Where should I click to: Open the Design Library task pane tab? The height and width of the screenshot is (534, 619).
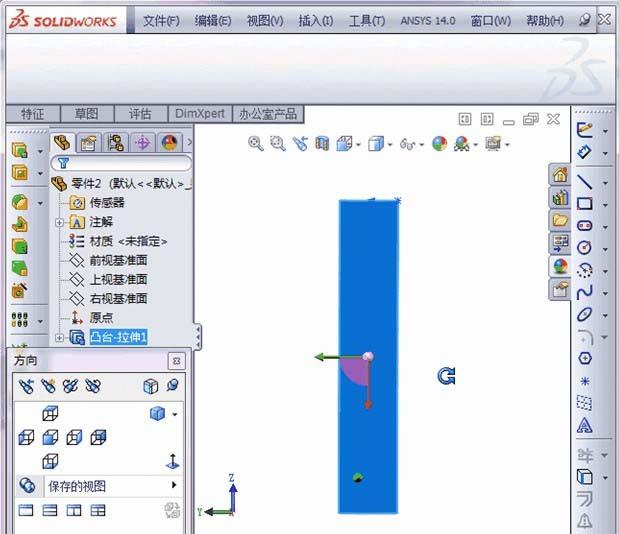pos(560,198)
